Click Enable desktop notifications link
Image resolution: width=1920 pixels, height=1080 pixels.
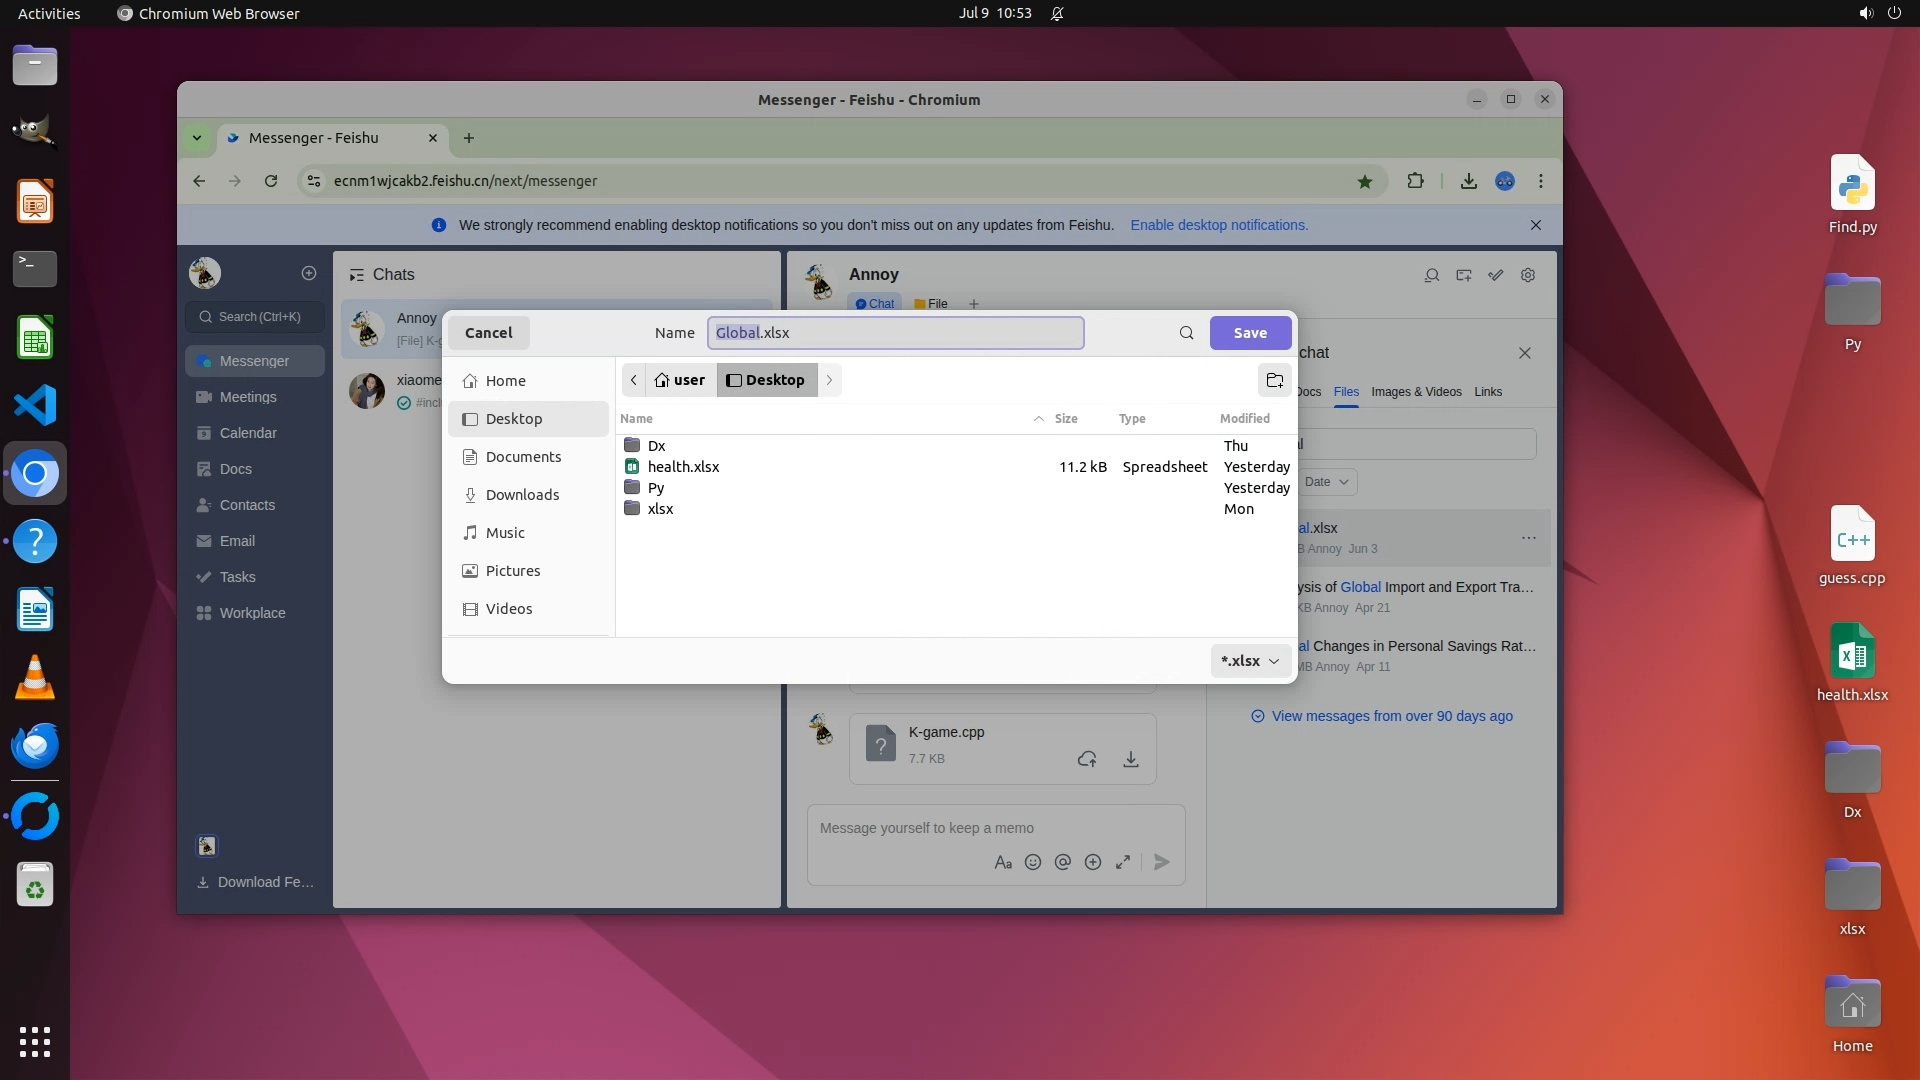[1218, 225]
